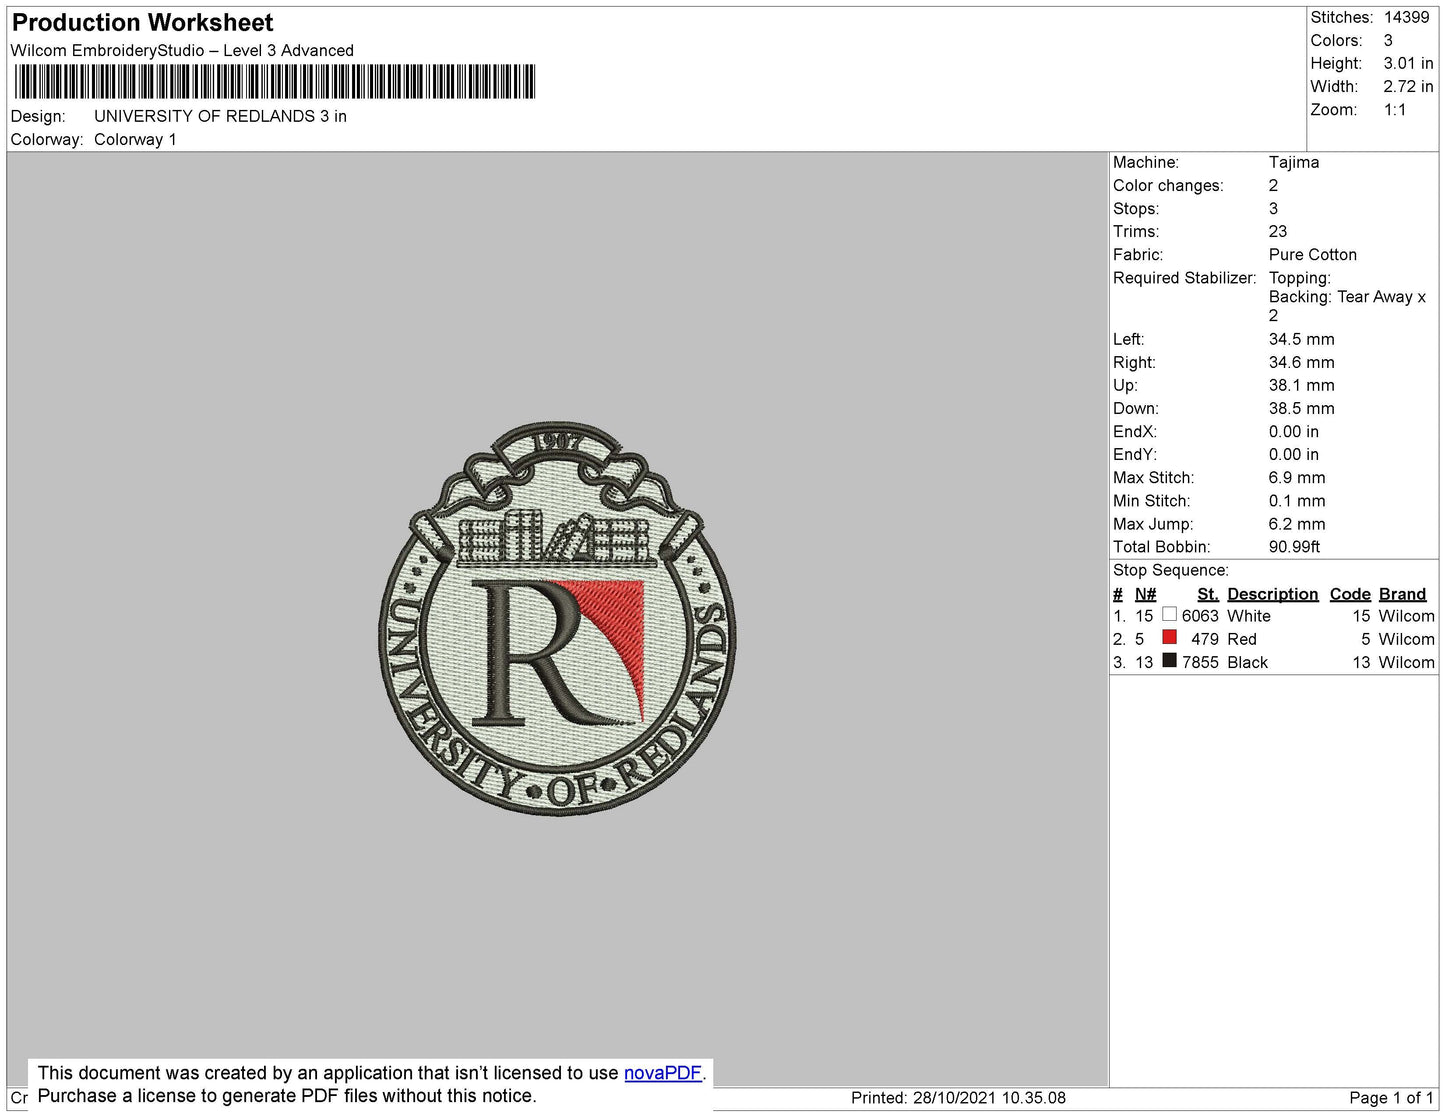Click the novaPDF link
Screen dimensions: 1445x1117
(x=662, y=1073)
